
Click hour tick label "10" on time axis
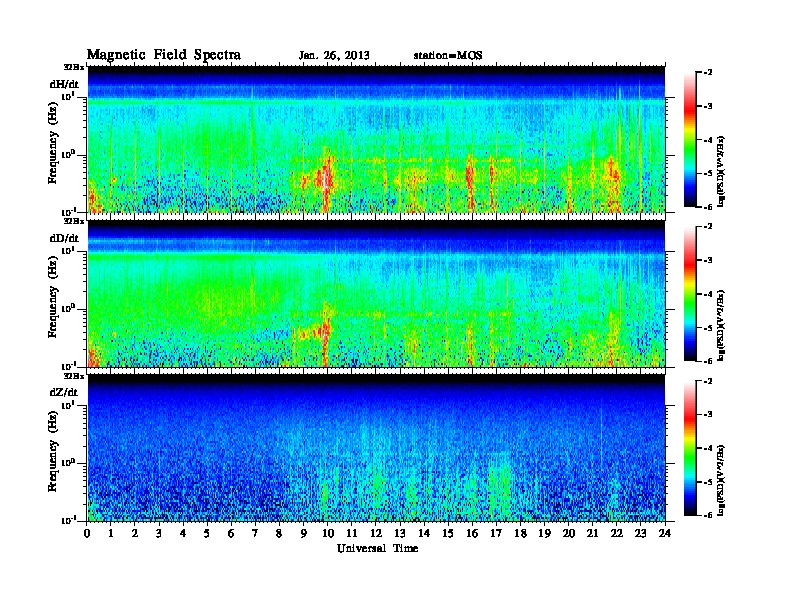click(x=327, y=534)
